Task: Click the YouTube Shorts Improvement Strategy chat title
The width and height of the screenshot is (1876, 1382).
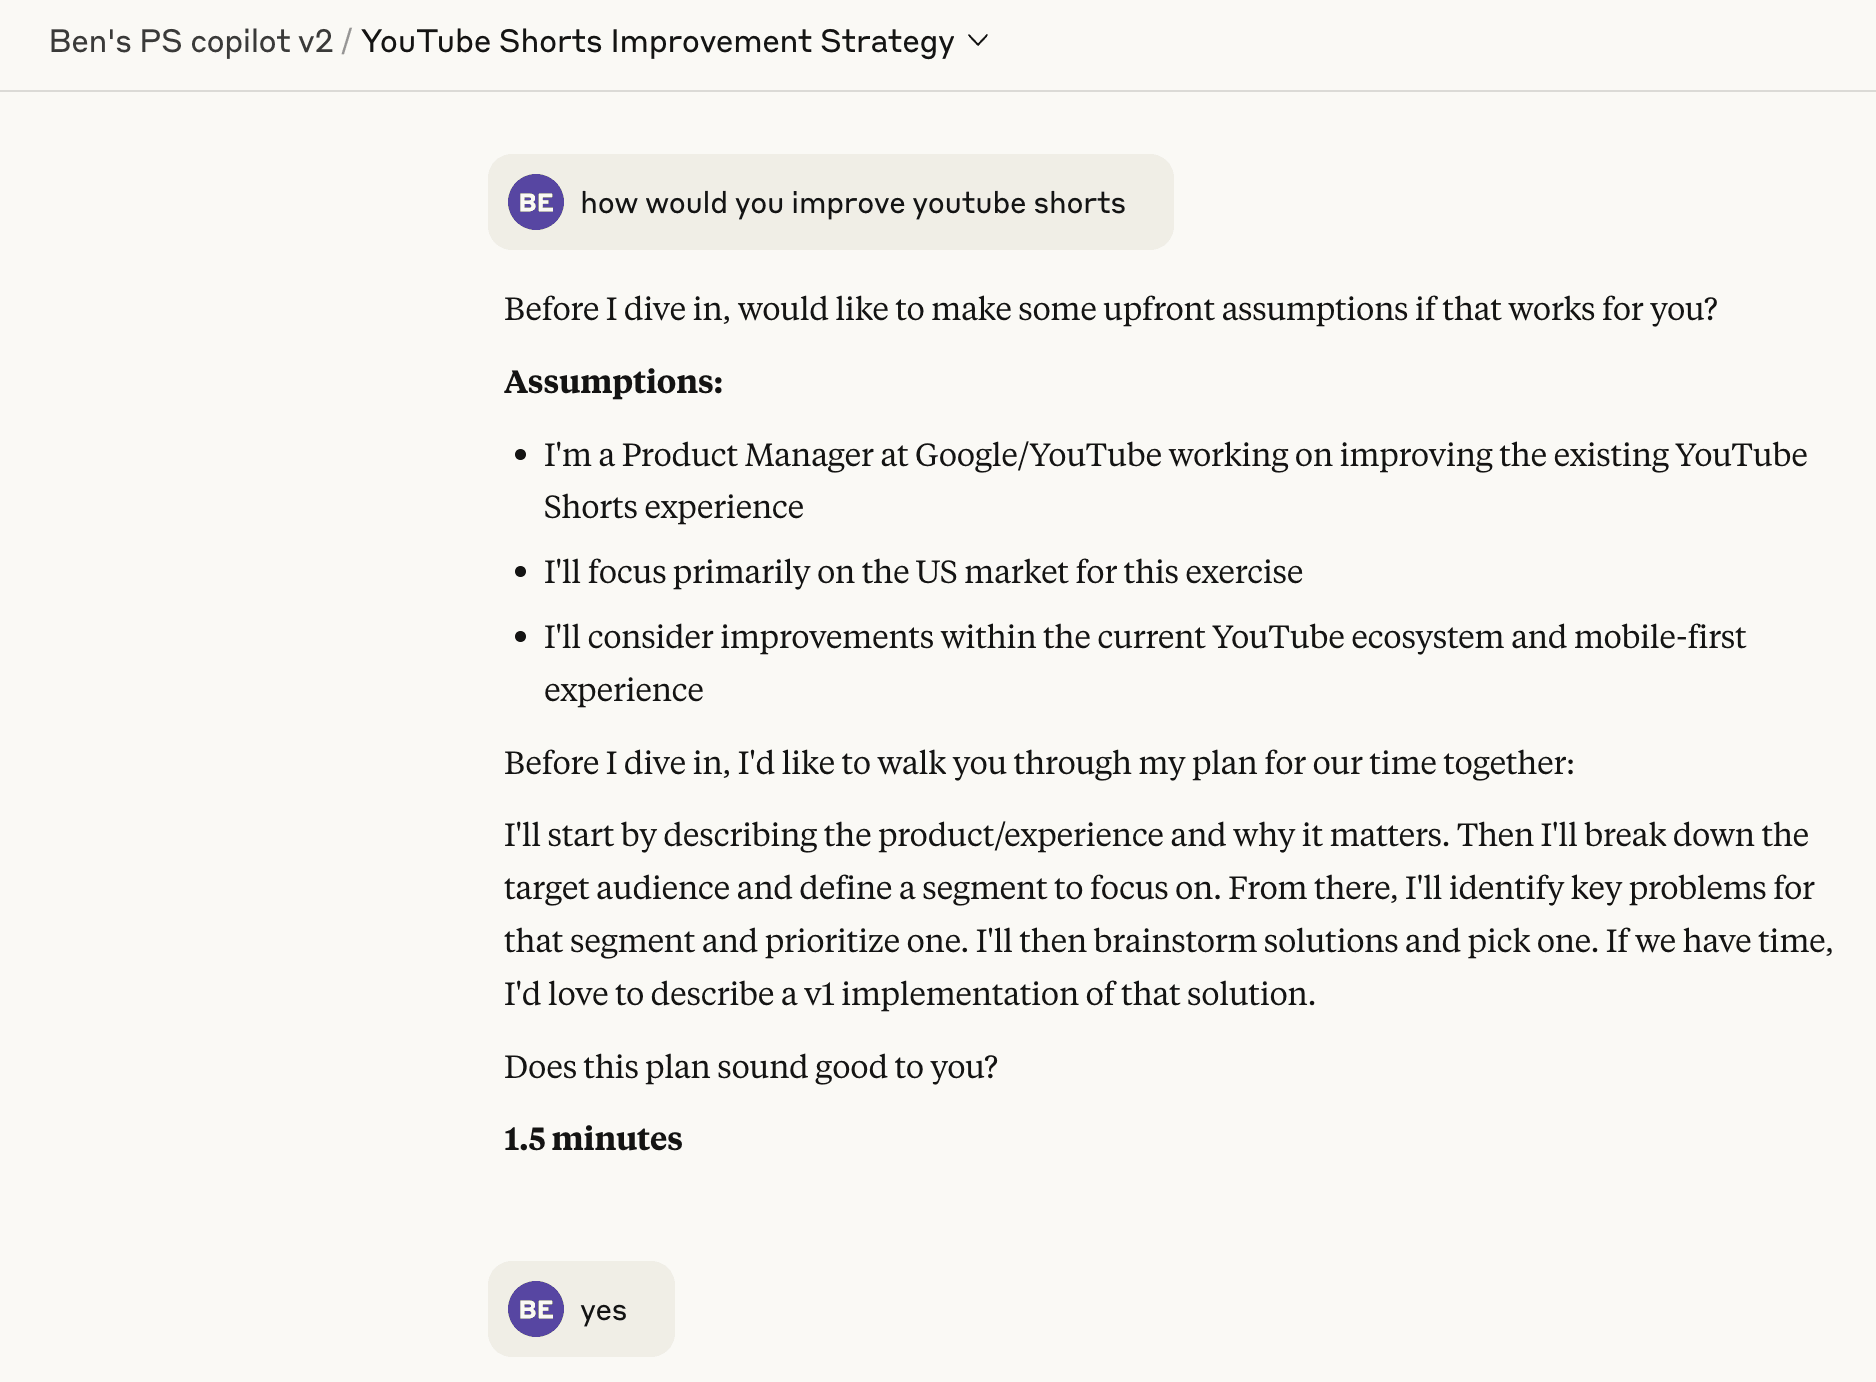Action: pyautogui.click(x=657, y=41)
